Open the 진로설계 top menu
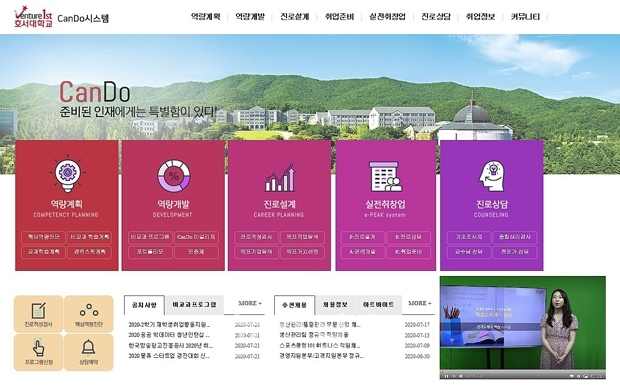 point(295,17)
